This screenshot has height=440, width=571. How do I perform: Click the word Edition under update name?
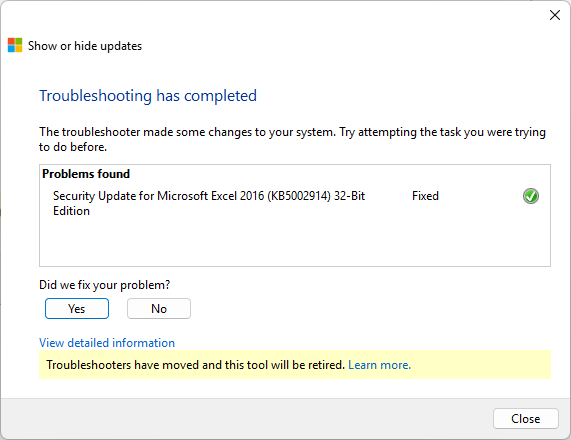click(x=71, y=211)
